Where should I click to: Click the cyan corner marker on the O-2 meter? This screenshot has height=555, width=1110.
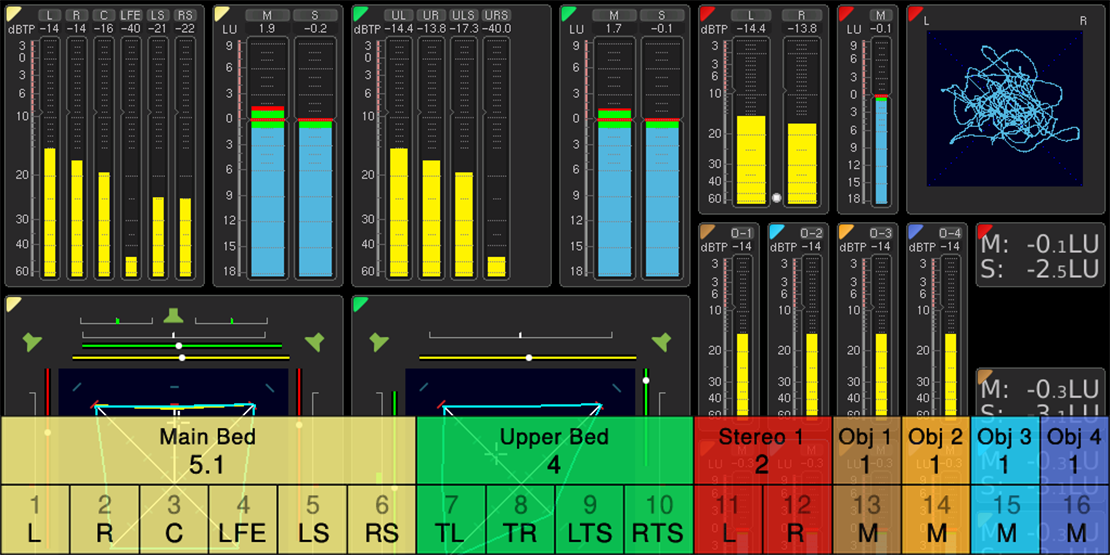tap(776, 231)
